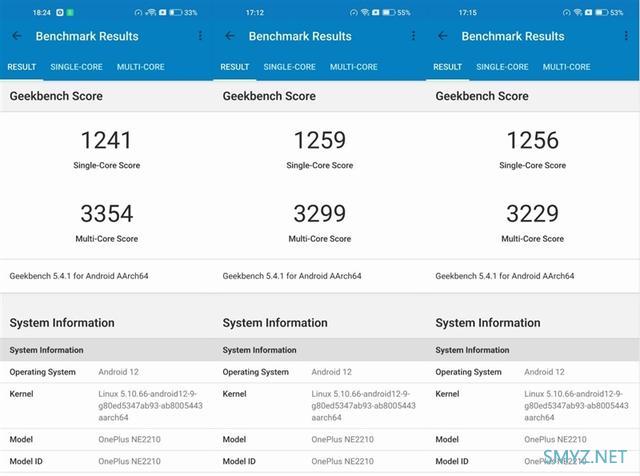Tap clock reading 18:24
Screen dimensions: 640x476
[x=42, y=13]
